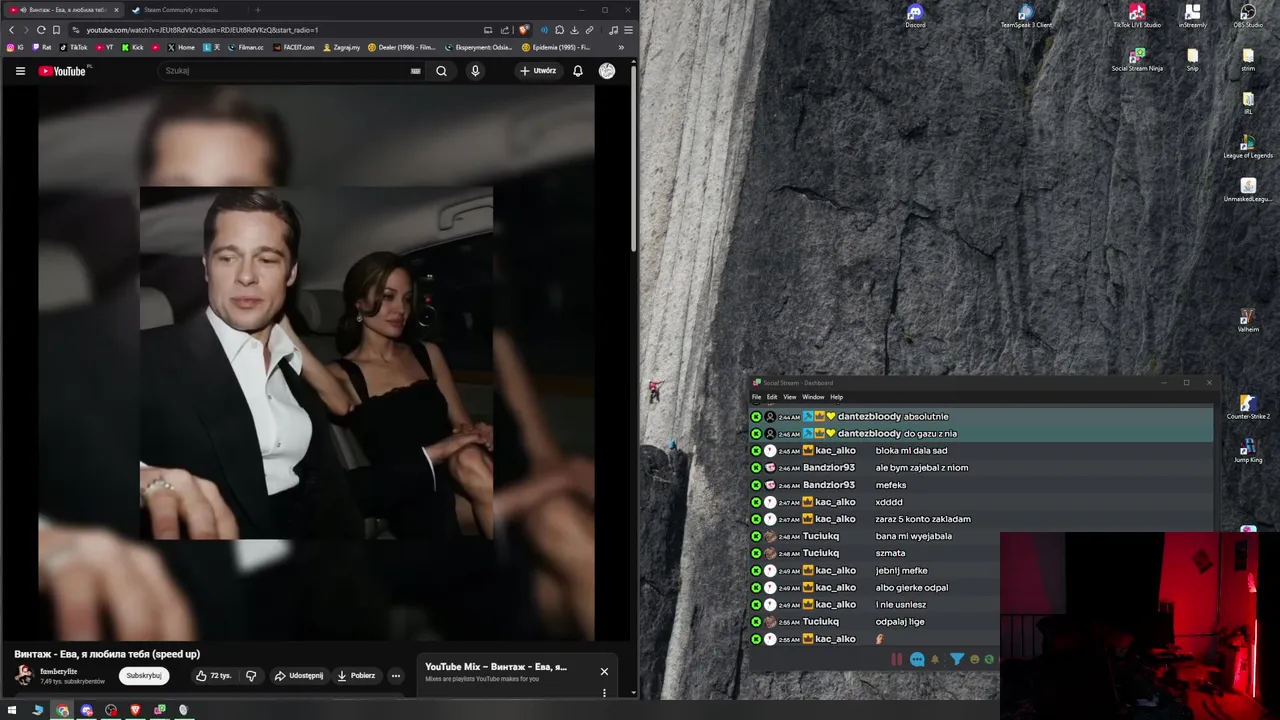Toggle the green X on 'i nie usniesz' message

point(756,605)
